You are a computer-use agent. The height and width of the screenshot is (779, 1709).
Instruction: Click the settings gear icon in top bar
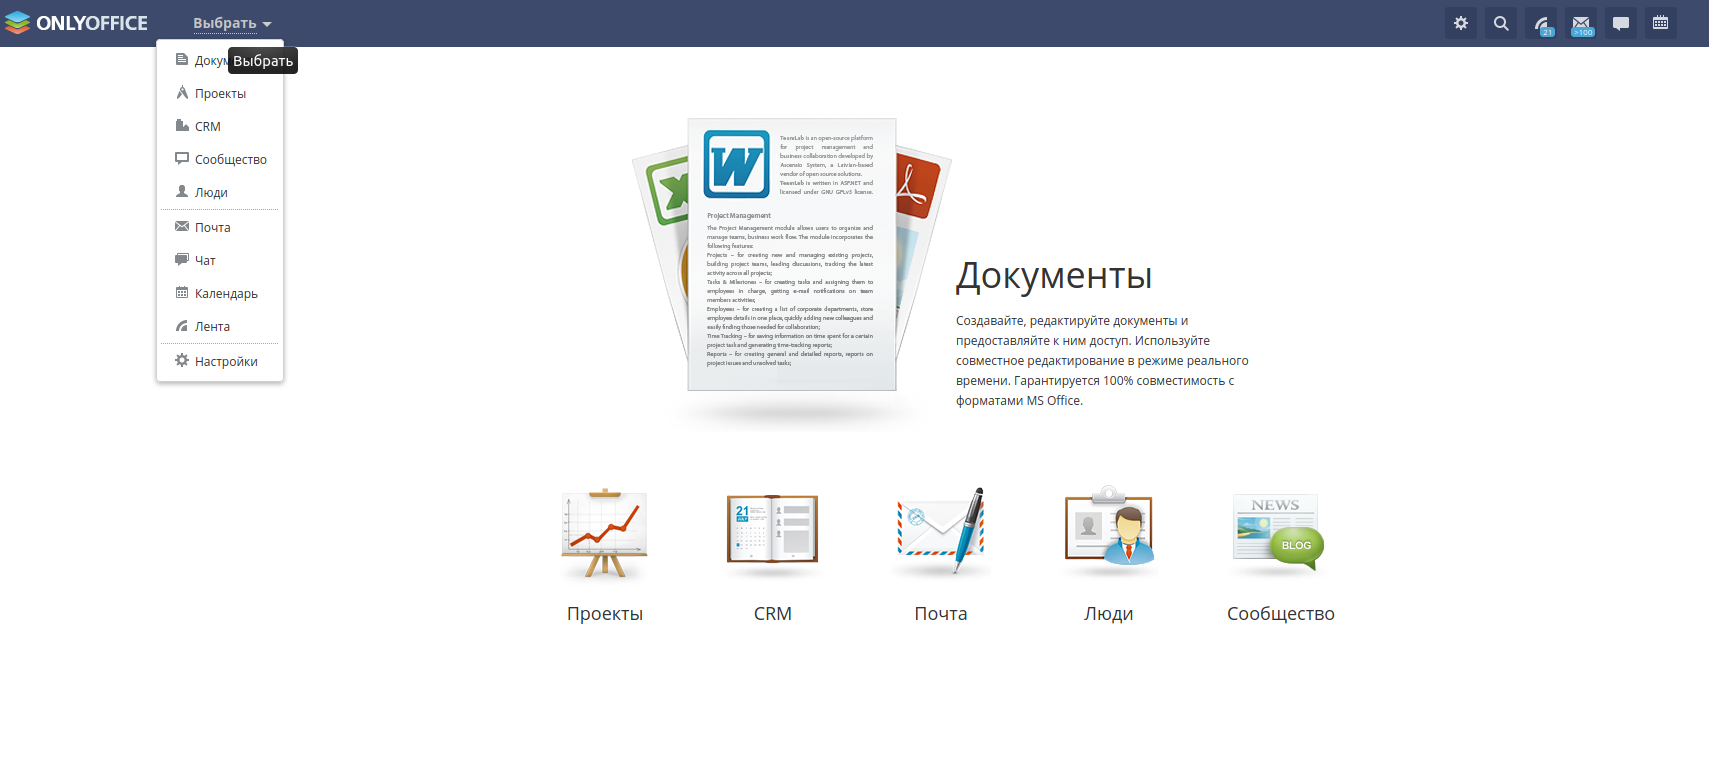click(1461, 23)
